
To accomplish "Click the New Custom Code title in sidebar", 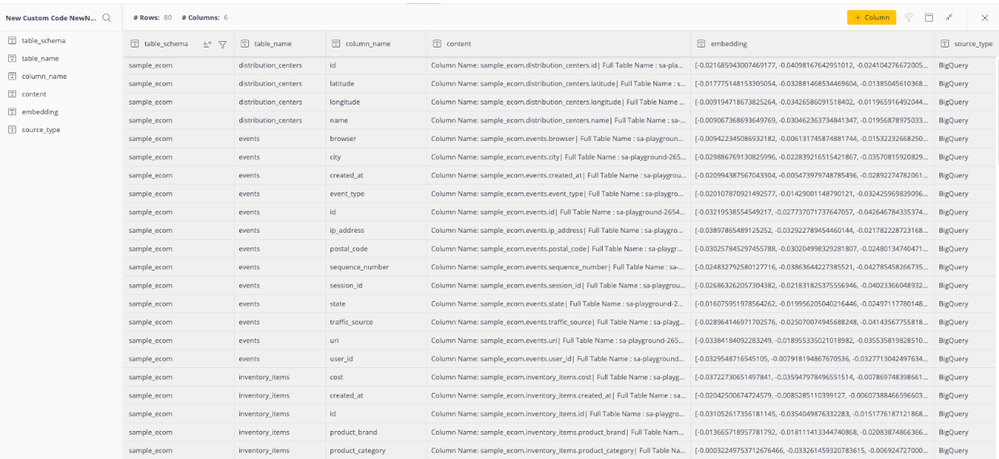I will point(50,18).
